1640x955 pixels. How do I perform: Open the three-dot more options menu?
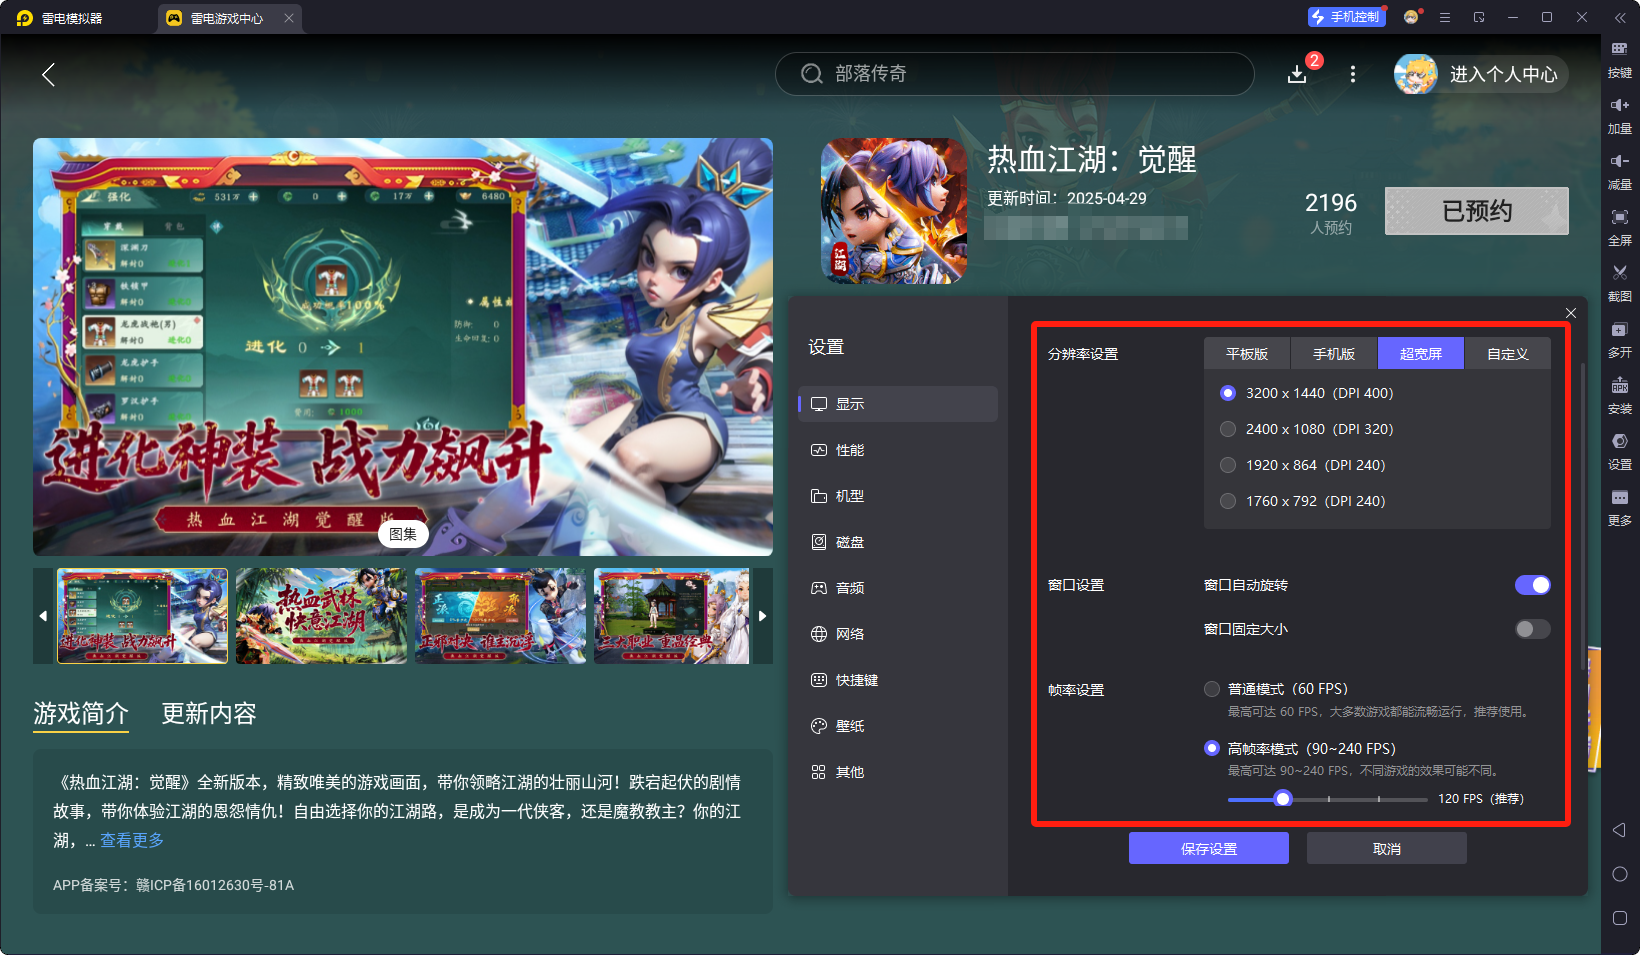coord(1353,74)
